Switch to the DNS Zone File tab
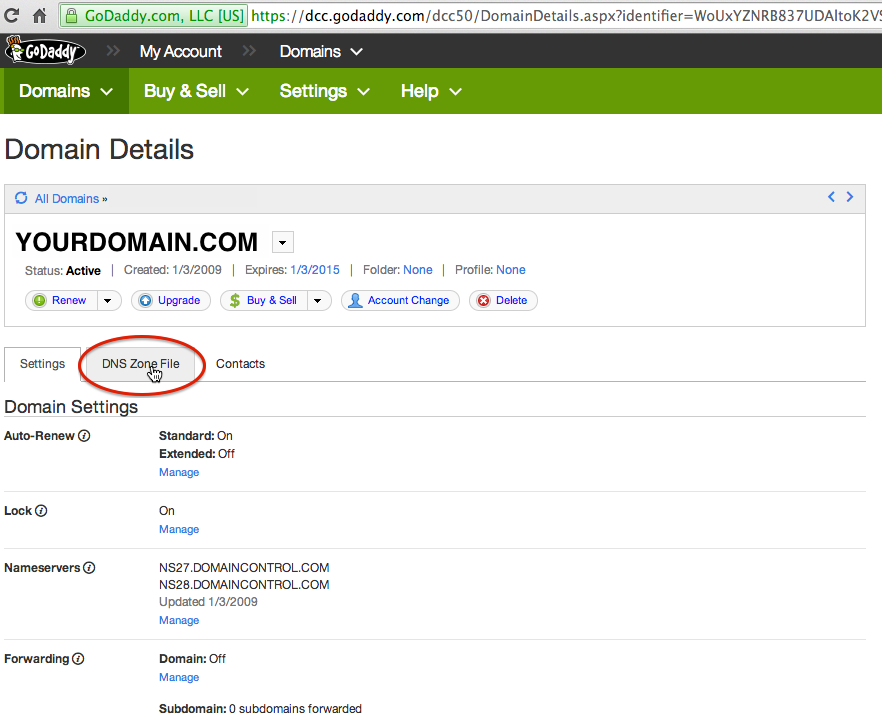 coord(141,364)
